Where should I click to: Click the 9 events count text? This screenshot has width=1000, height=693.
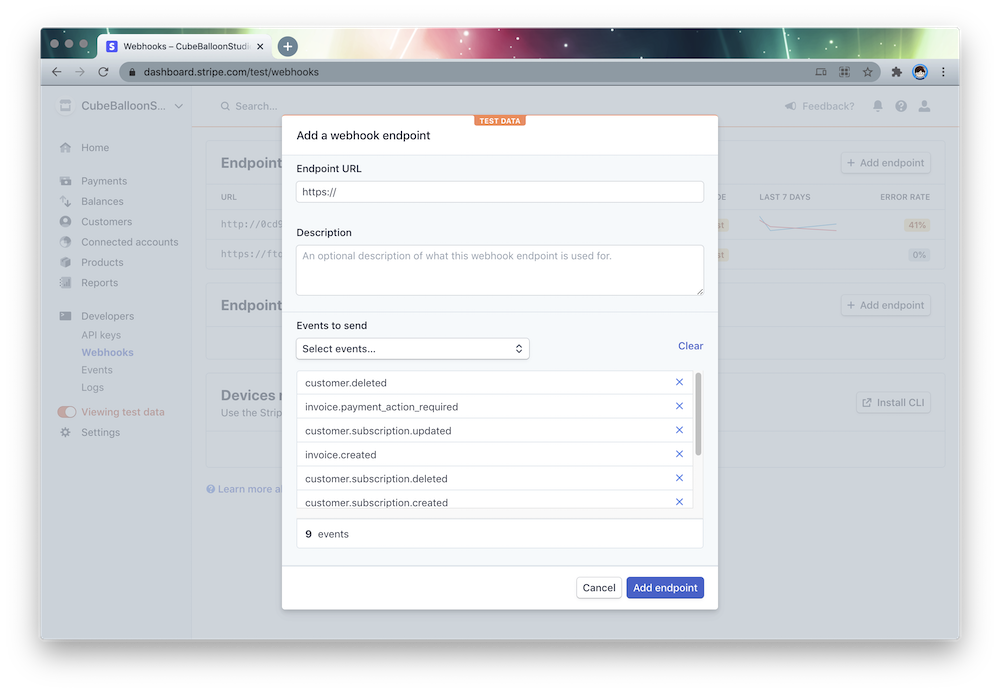pos(327,534)
